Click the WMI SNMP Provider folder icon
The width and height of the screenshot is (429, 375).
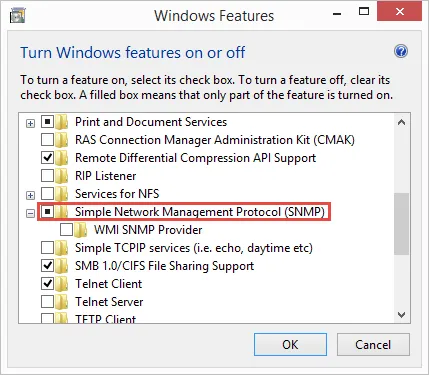(x=81, y=230)
